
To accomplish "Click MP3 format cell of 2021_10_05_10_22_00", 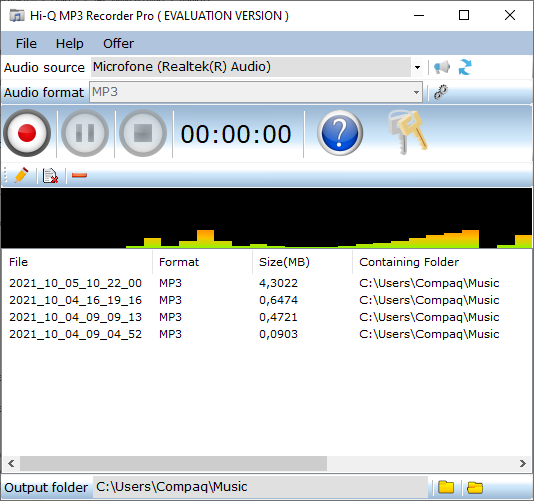I will point(170,283).
